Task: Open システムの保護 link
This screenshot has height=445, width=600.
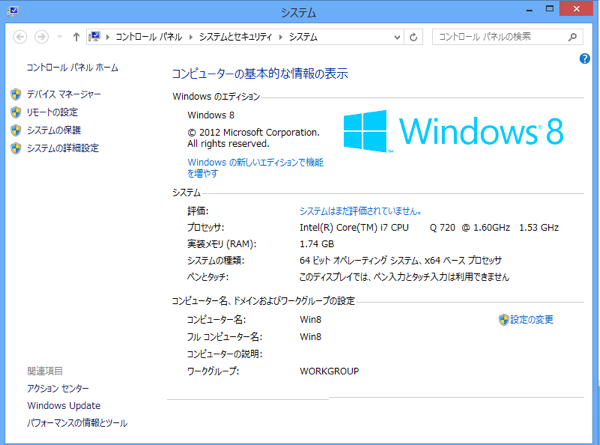Action: (54, 130)
